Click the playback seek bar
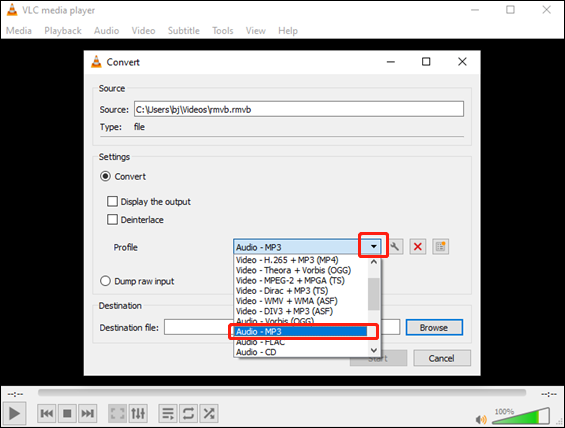Image resolution: width=565 pixels, height=428 pixels. 282,393
